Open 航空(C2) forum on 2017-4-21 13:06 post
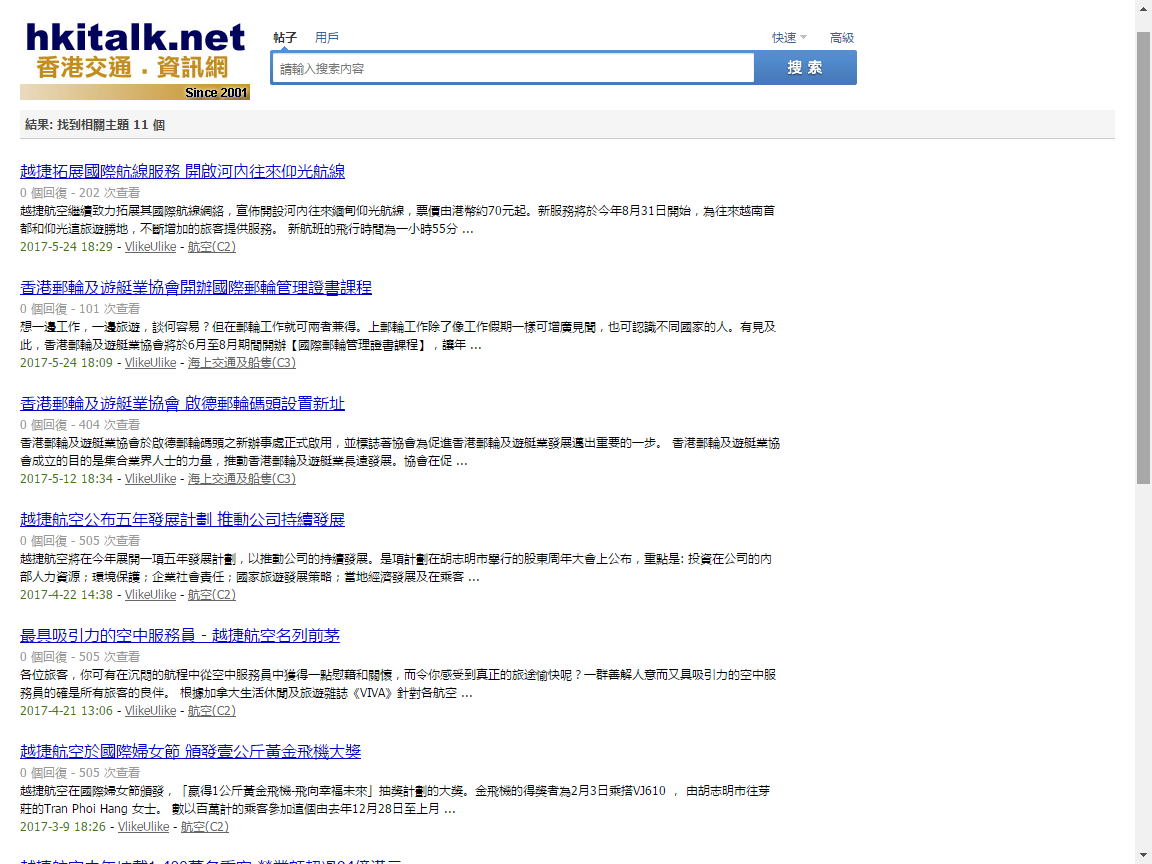This screenshot has width=1152, height=864. tap(212, 711)
